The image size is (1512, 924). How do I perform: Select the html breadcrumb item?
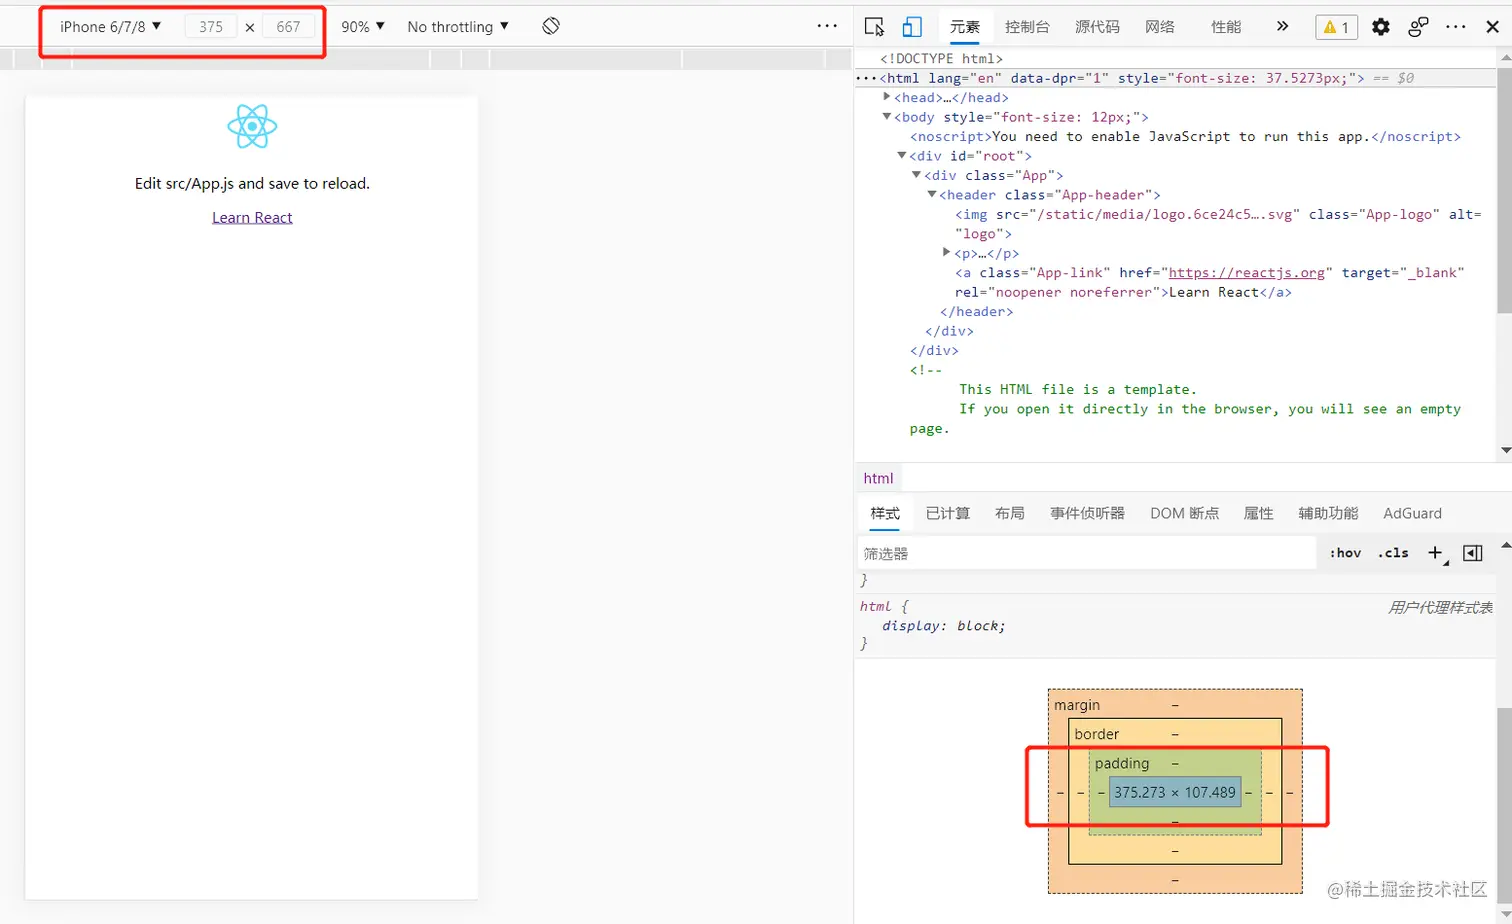(x=878, y=478)
